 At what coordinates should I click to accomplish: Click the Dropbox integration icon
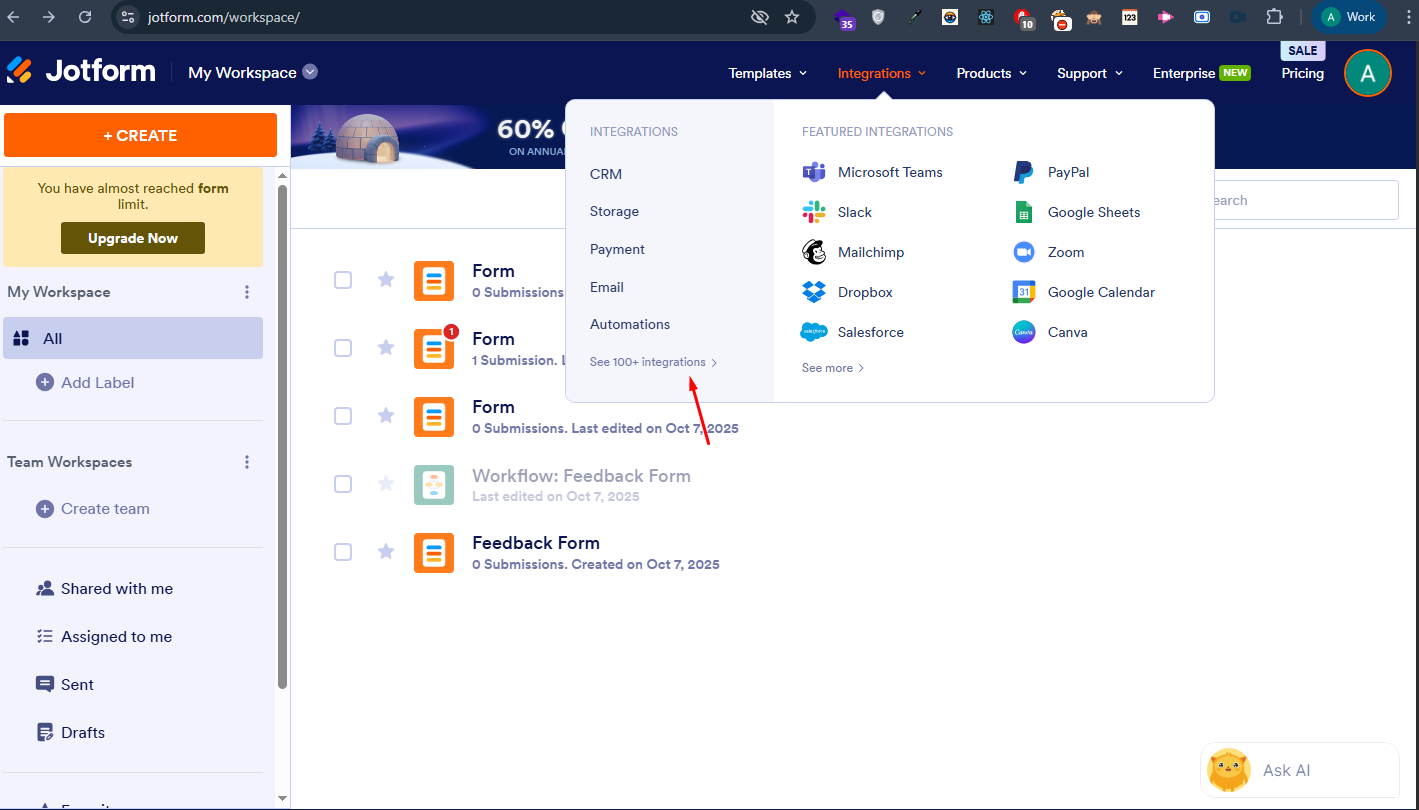point(814,292)
